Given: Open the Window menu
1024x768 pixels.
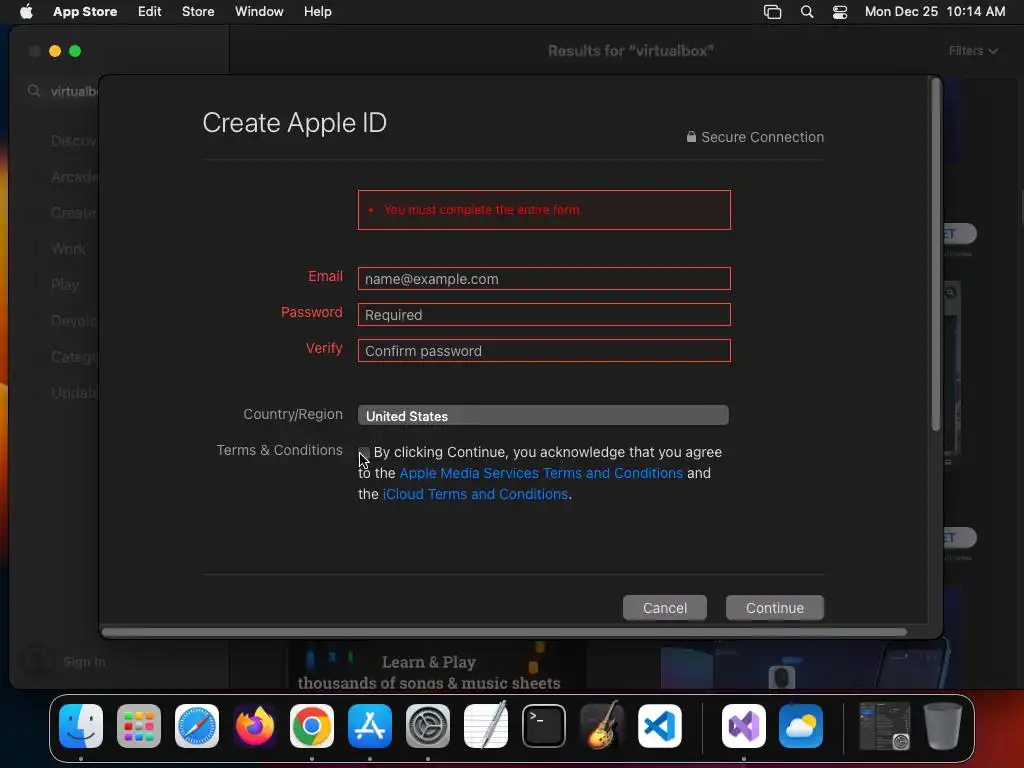Looking at the screenshot, I should click(x=259, y=12).
